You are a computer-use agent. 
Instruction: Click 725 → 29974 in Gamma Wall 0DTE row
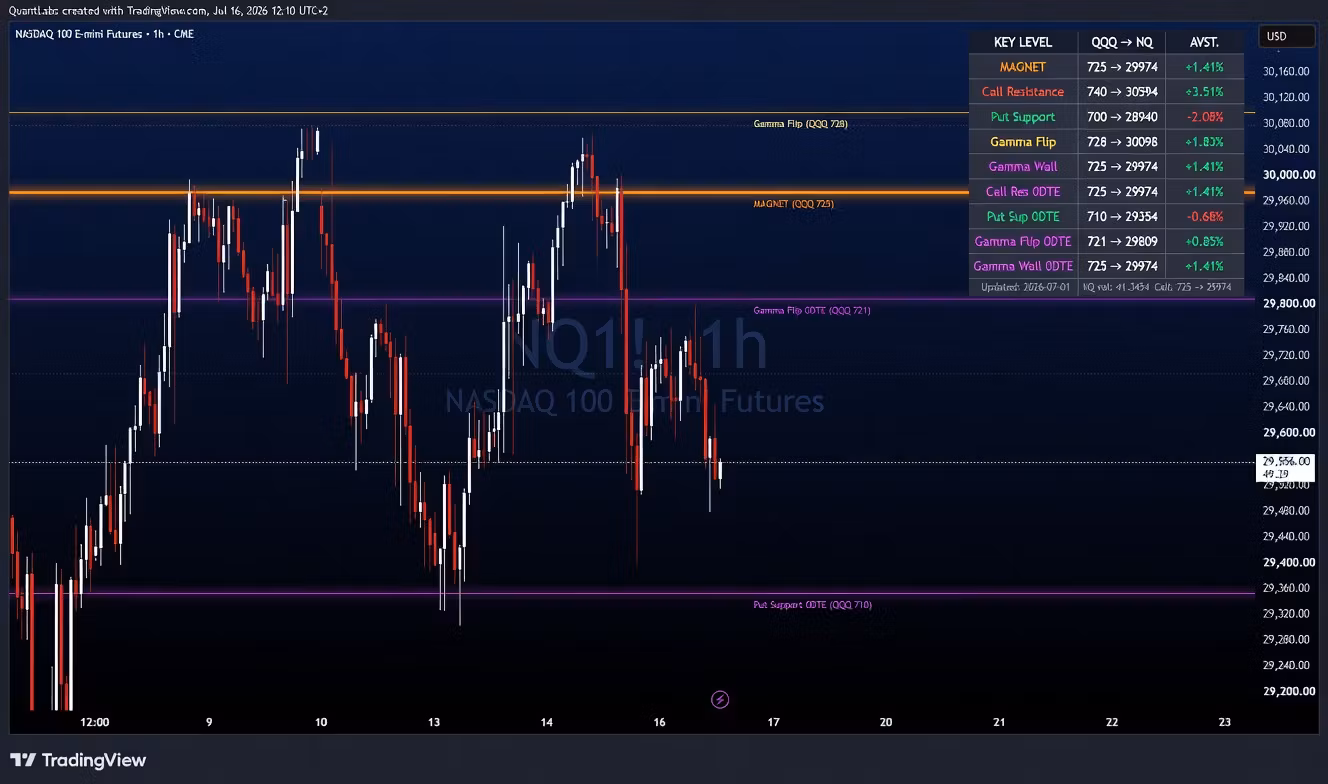[1122, 266]
